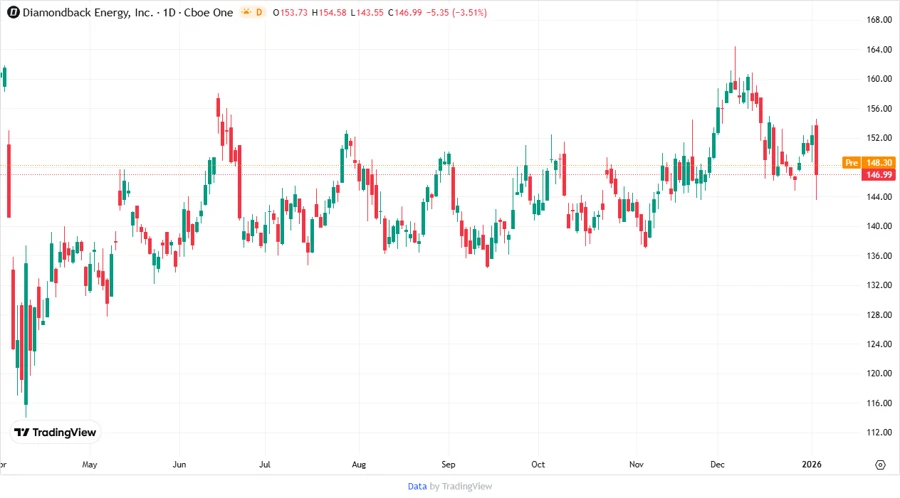Click the 164.00 price axis label
The height and width of the screenshot is (498, 900).
pyautogui.click(x=879, y=49)
